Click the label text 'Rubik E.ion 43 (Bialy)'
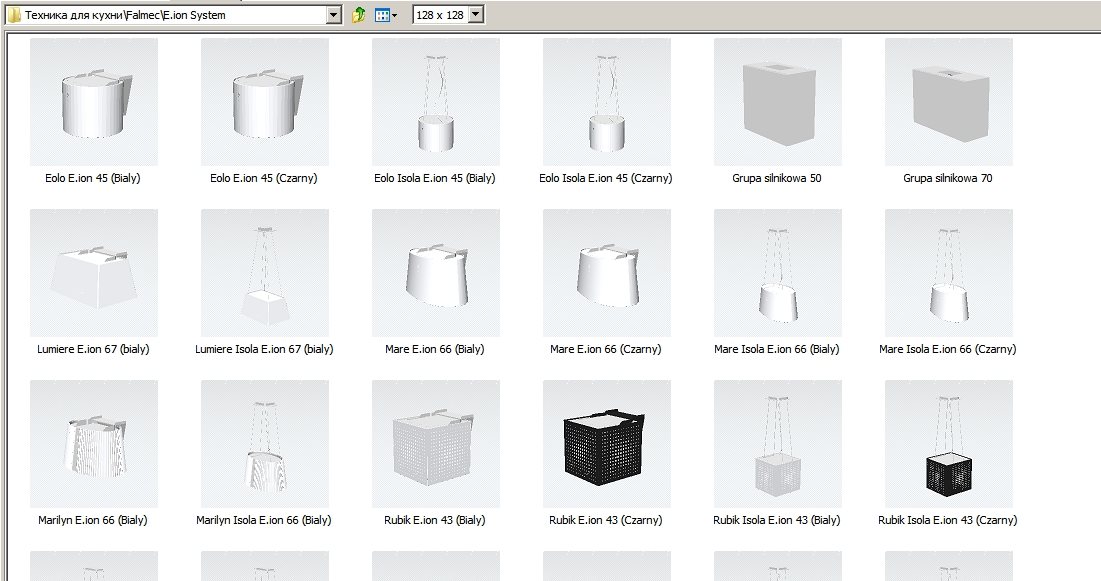Viewport: 1101px width, 581px height. [x=435, y=521]
